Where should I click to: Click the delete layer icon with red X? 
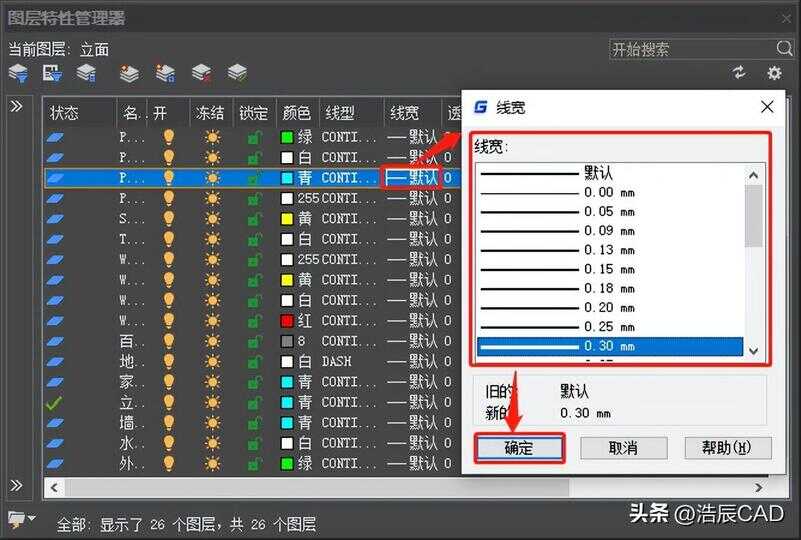coord(201,73)
